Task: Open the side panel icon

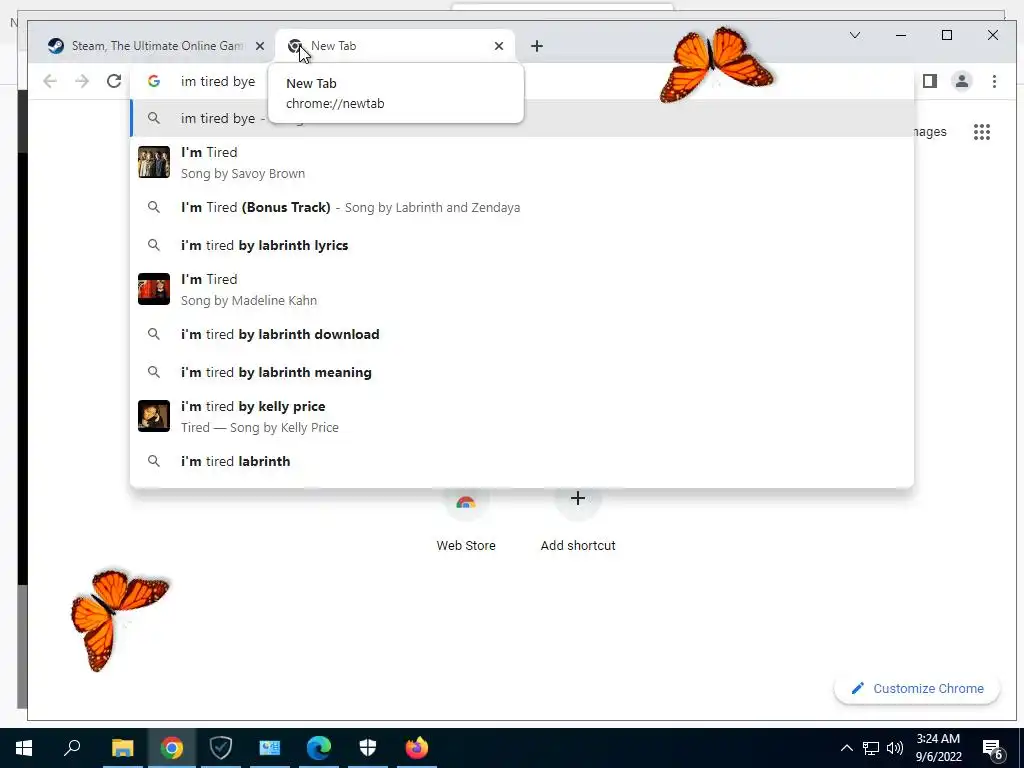Action: [x=929, y=81]
